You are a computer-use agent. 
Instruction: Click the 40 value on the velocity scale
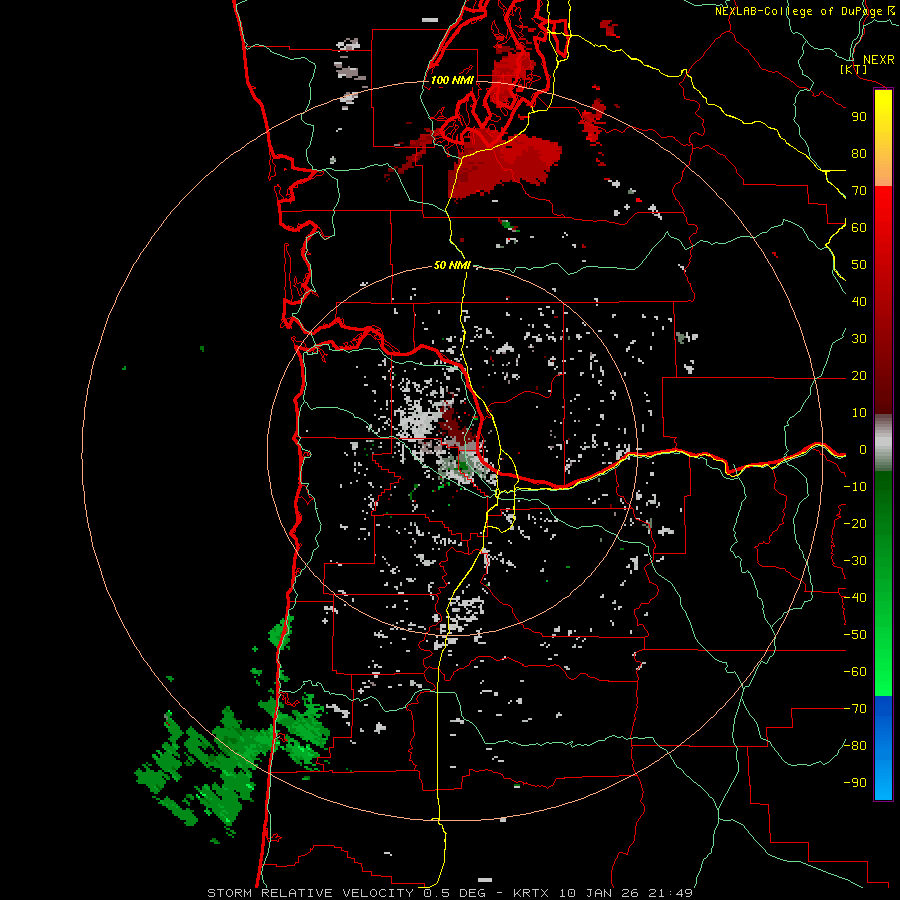tap(859, 302)
